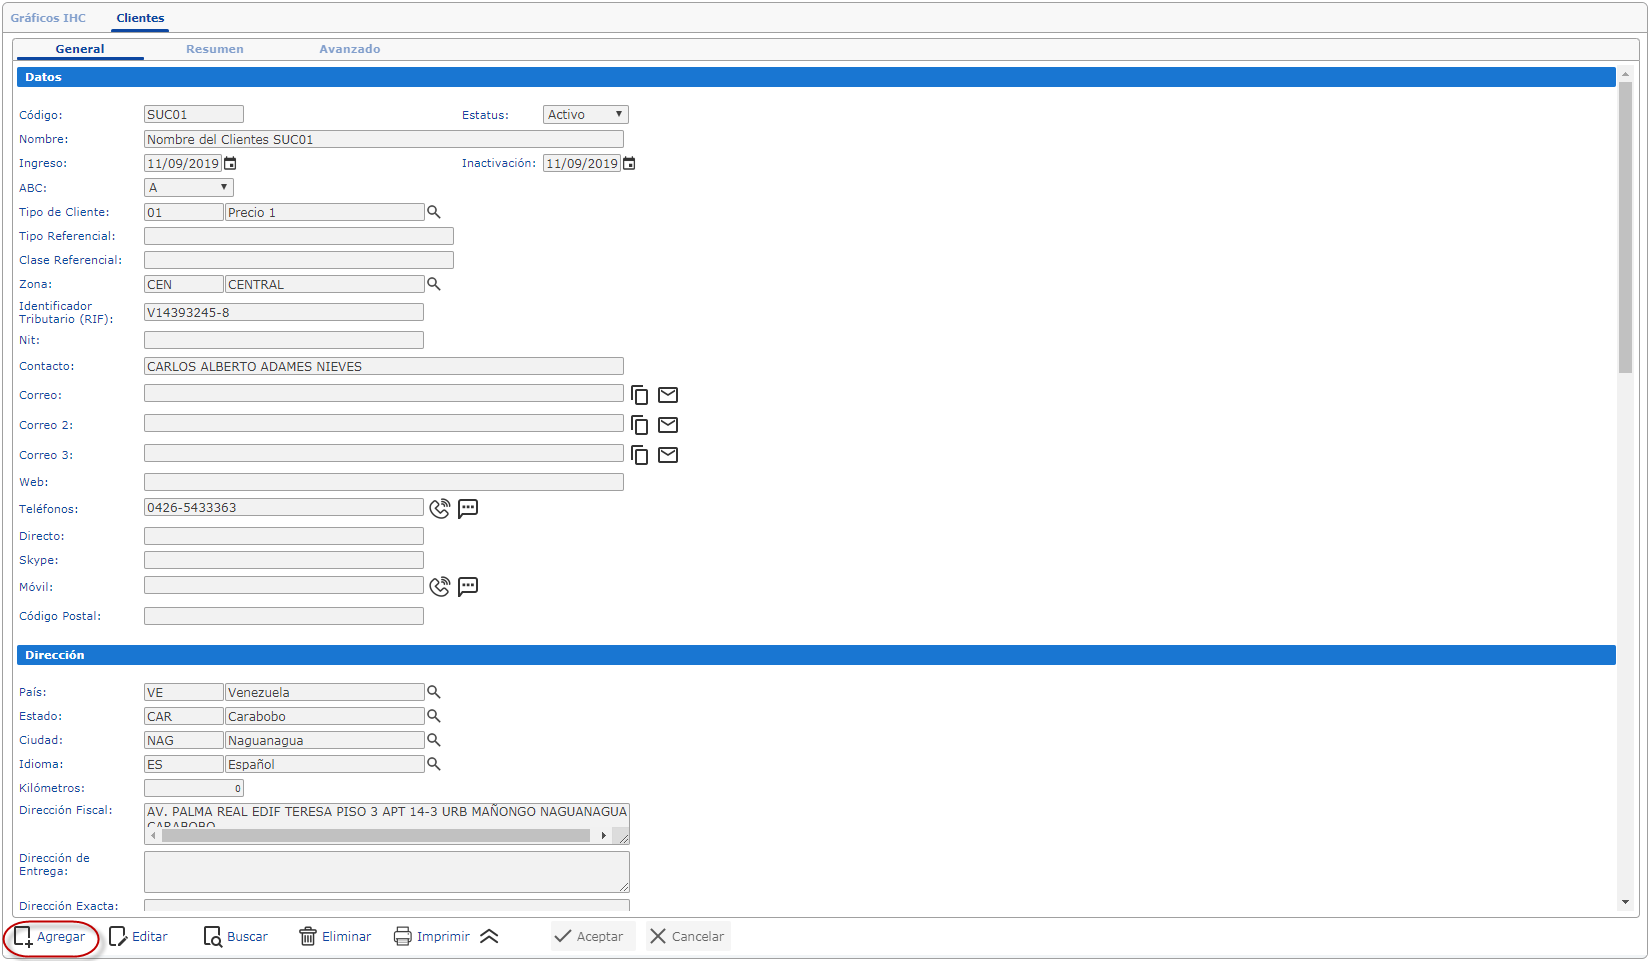
Task: Switch to the Resumen tab
Action: coord(214,49)
